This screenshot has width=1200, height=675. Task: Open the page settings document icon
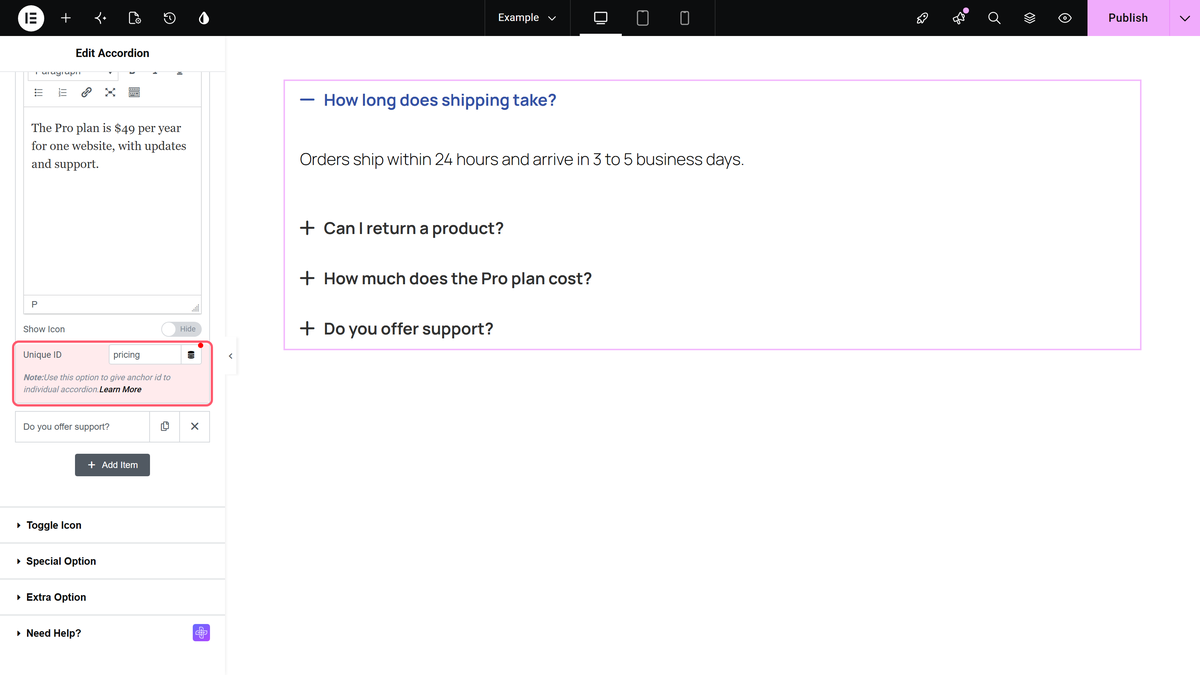(x=135, y=18)
